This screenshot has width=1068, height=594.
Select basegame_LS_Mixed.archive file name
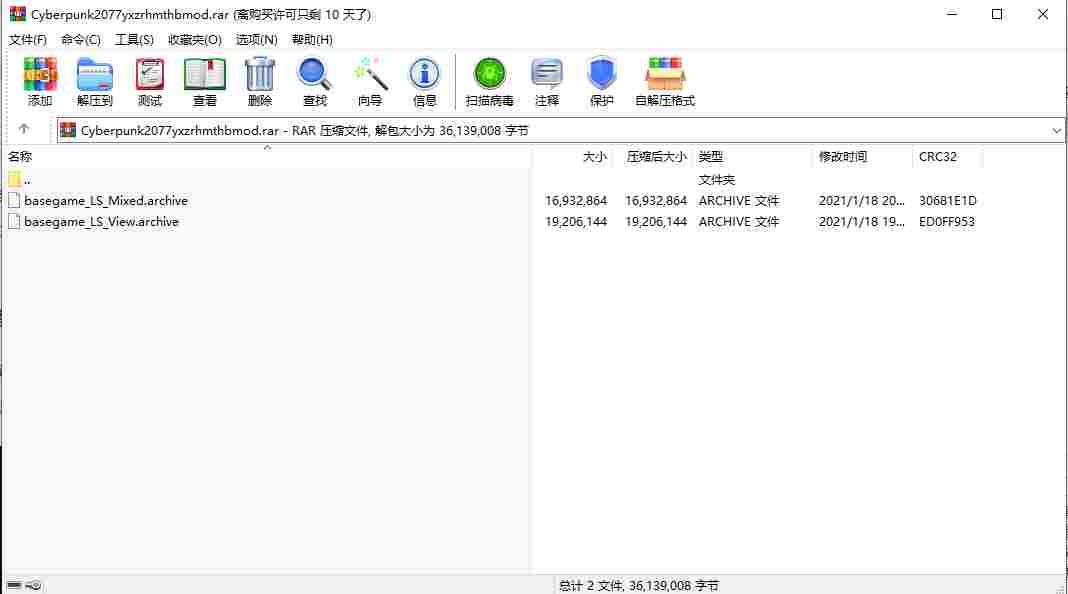click(x=106, y=200)
